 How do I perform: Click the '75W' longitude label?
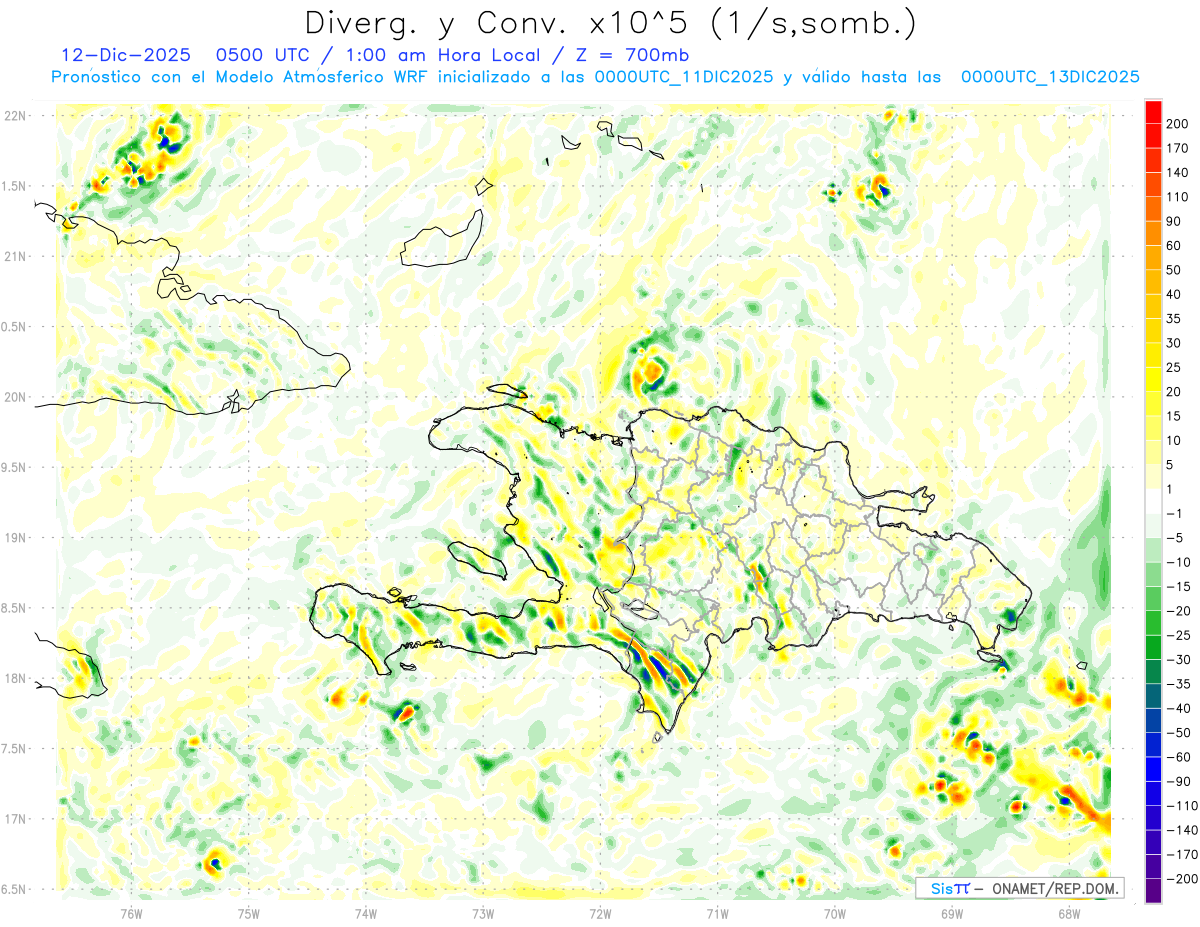(x=249, y=913)
